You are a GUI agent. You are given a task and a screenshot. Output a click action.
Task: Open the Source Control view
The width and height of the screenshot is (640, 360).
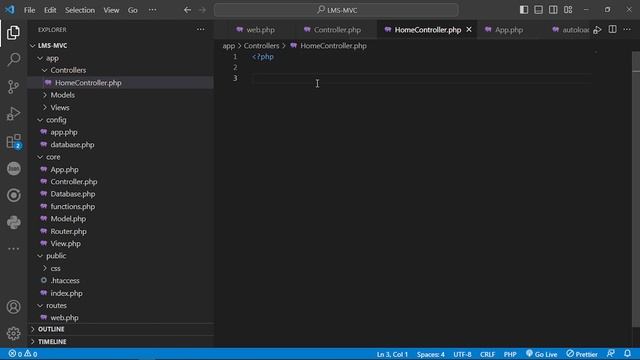pyautogui.click(x=13, y=87)
